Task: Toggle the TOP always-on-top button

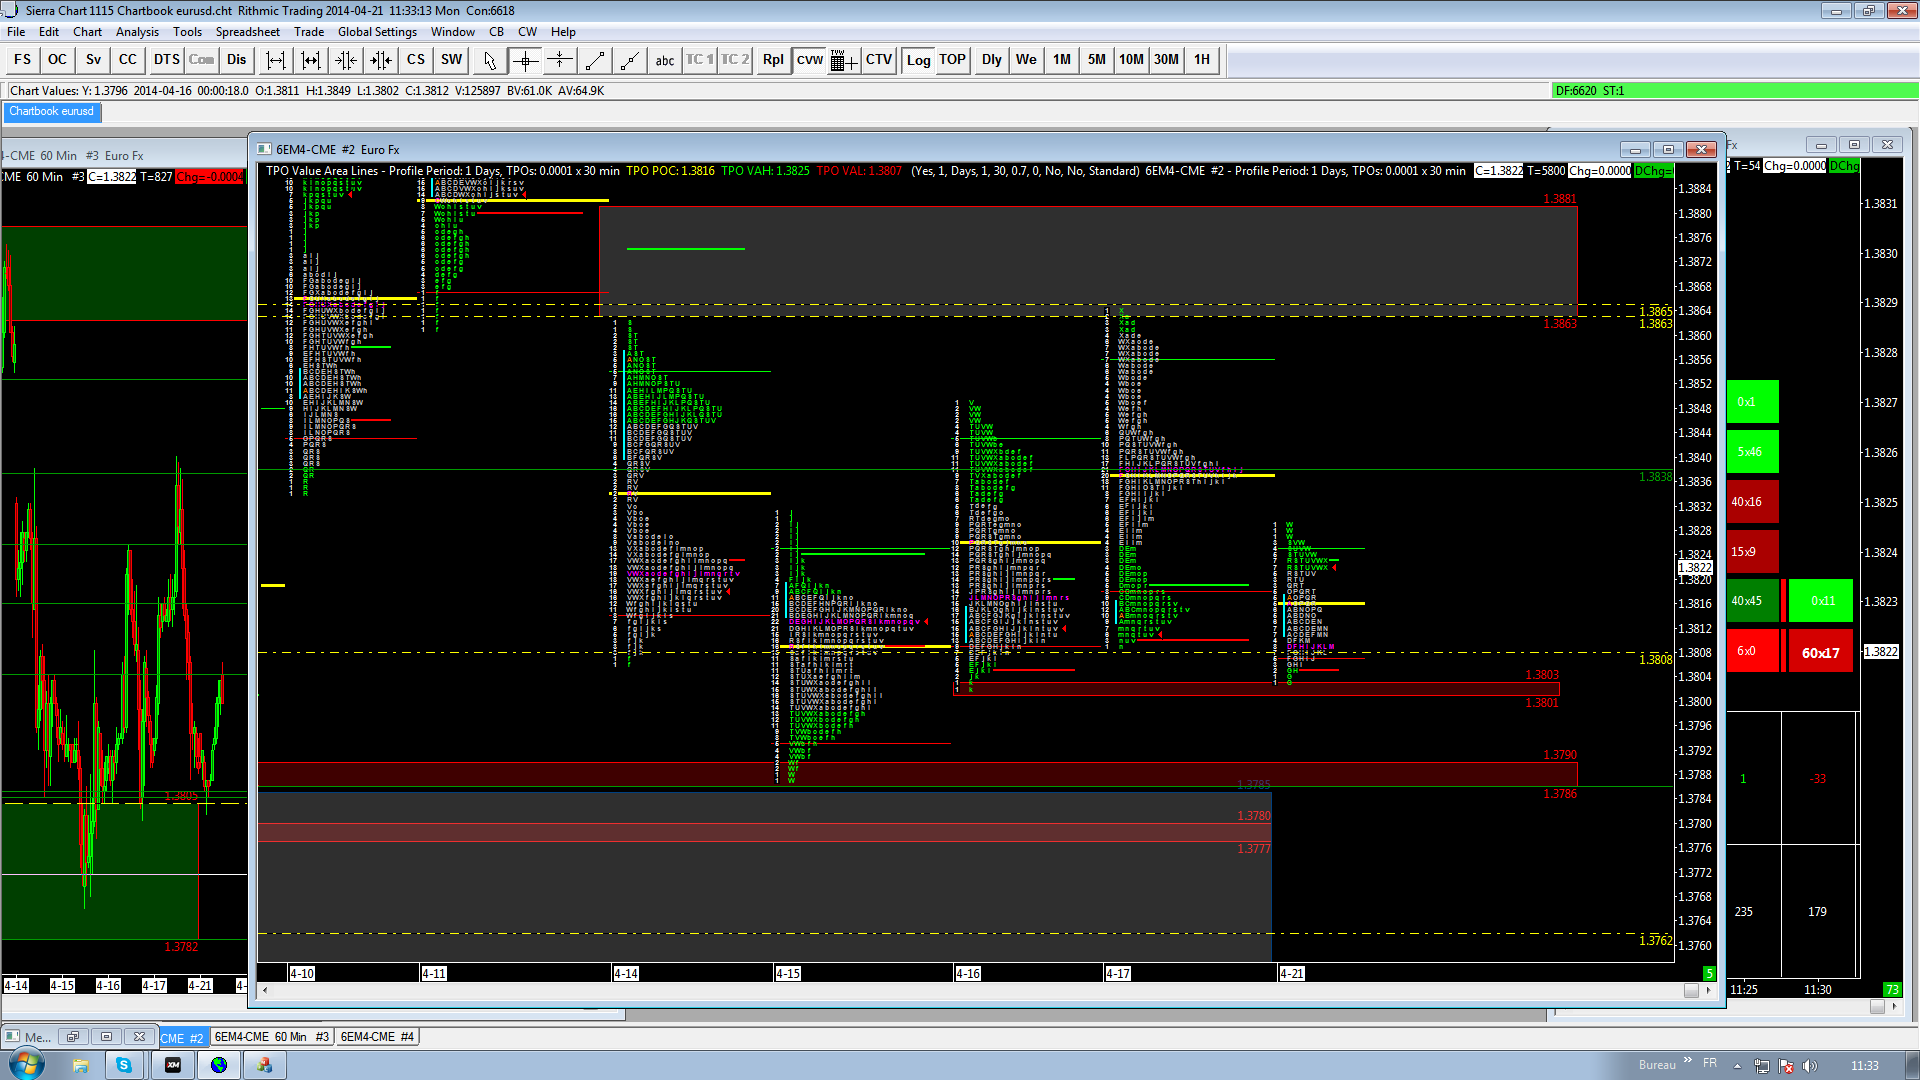Action: pos(952,60)
